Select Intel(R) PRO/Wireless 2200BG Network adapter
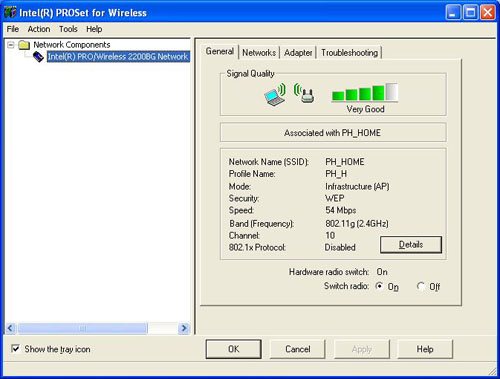The width and height of the screenshot is (500, 379). 118,57
